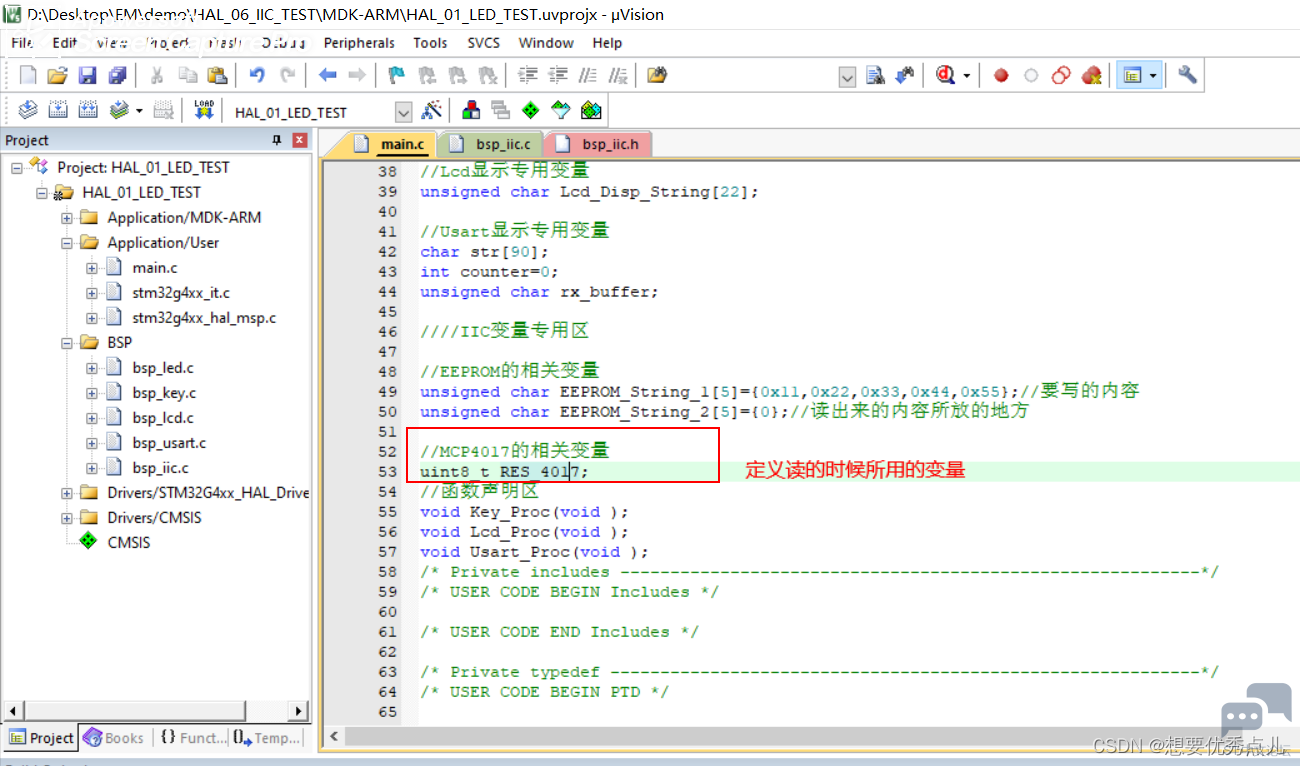Click the Batch Build layered icon
Image resolution: width=1300 pixels, height=766 pixels.
[x=120, y=110]
